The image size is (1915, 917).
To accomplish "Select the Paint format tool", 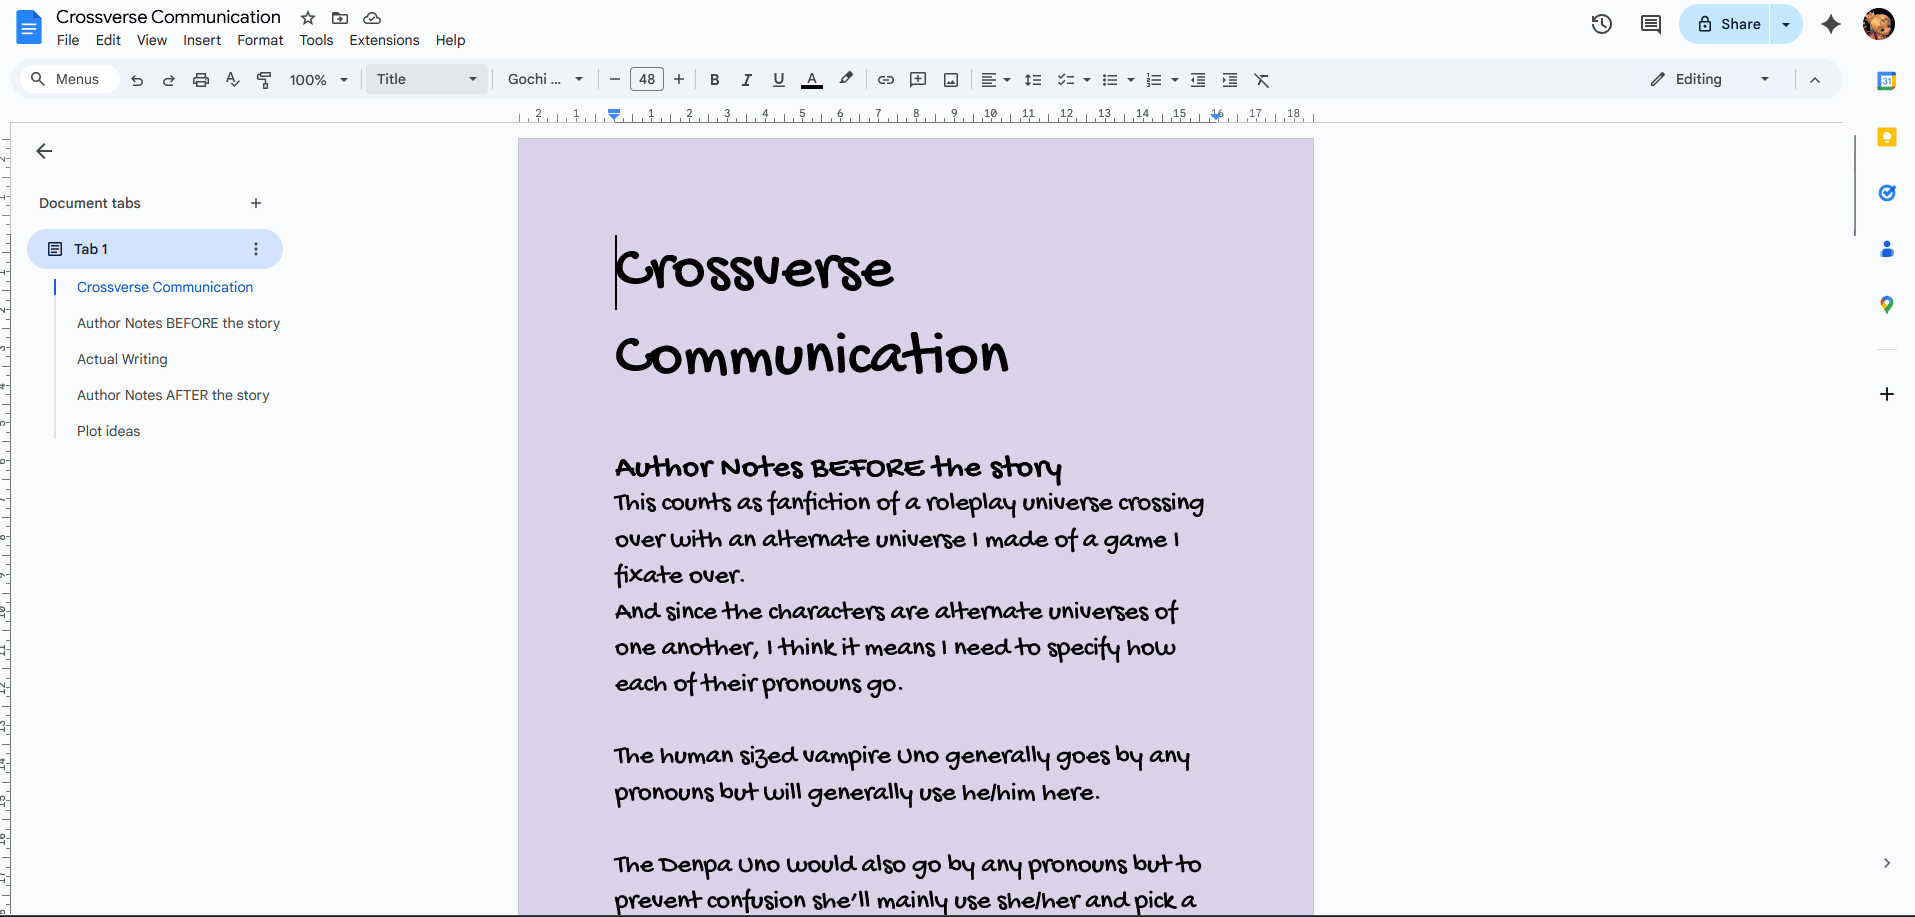I will tap(265, 80).
